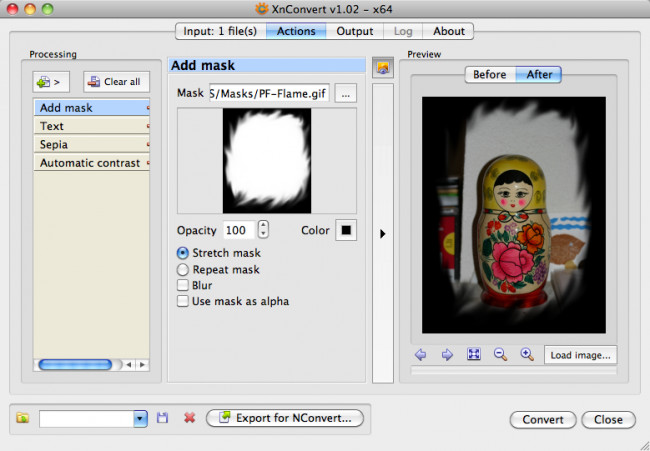Viewport: 650px width, 451px height.
Task: Zoom in the preview image
Action: [x=527, y=354]
